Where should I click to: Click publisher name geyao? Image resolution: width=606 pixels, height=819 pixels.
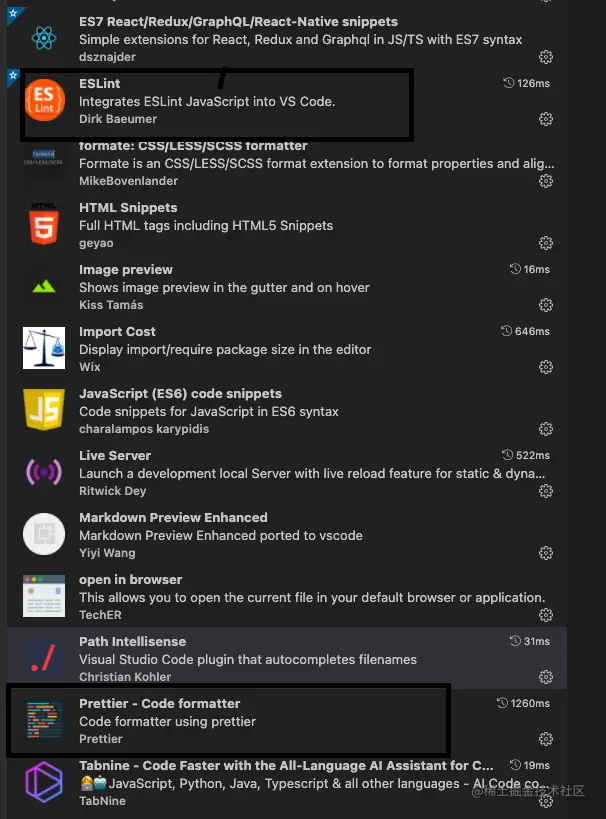[x=96, y=243]
